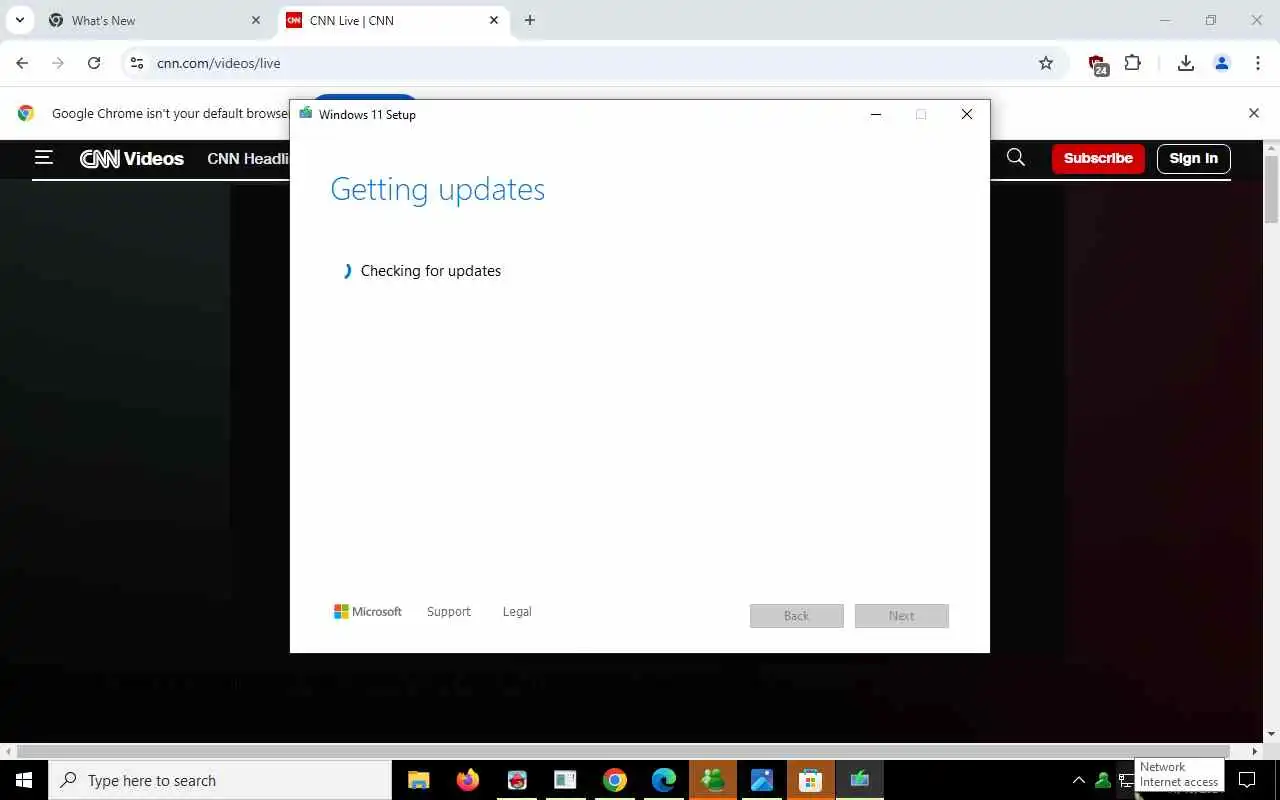Open CNN search with magnifier icon

(x=1016, y=158)
